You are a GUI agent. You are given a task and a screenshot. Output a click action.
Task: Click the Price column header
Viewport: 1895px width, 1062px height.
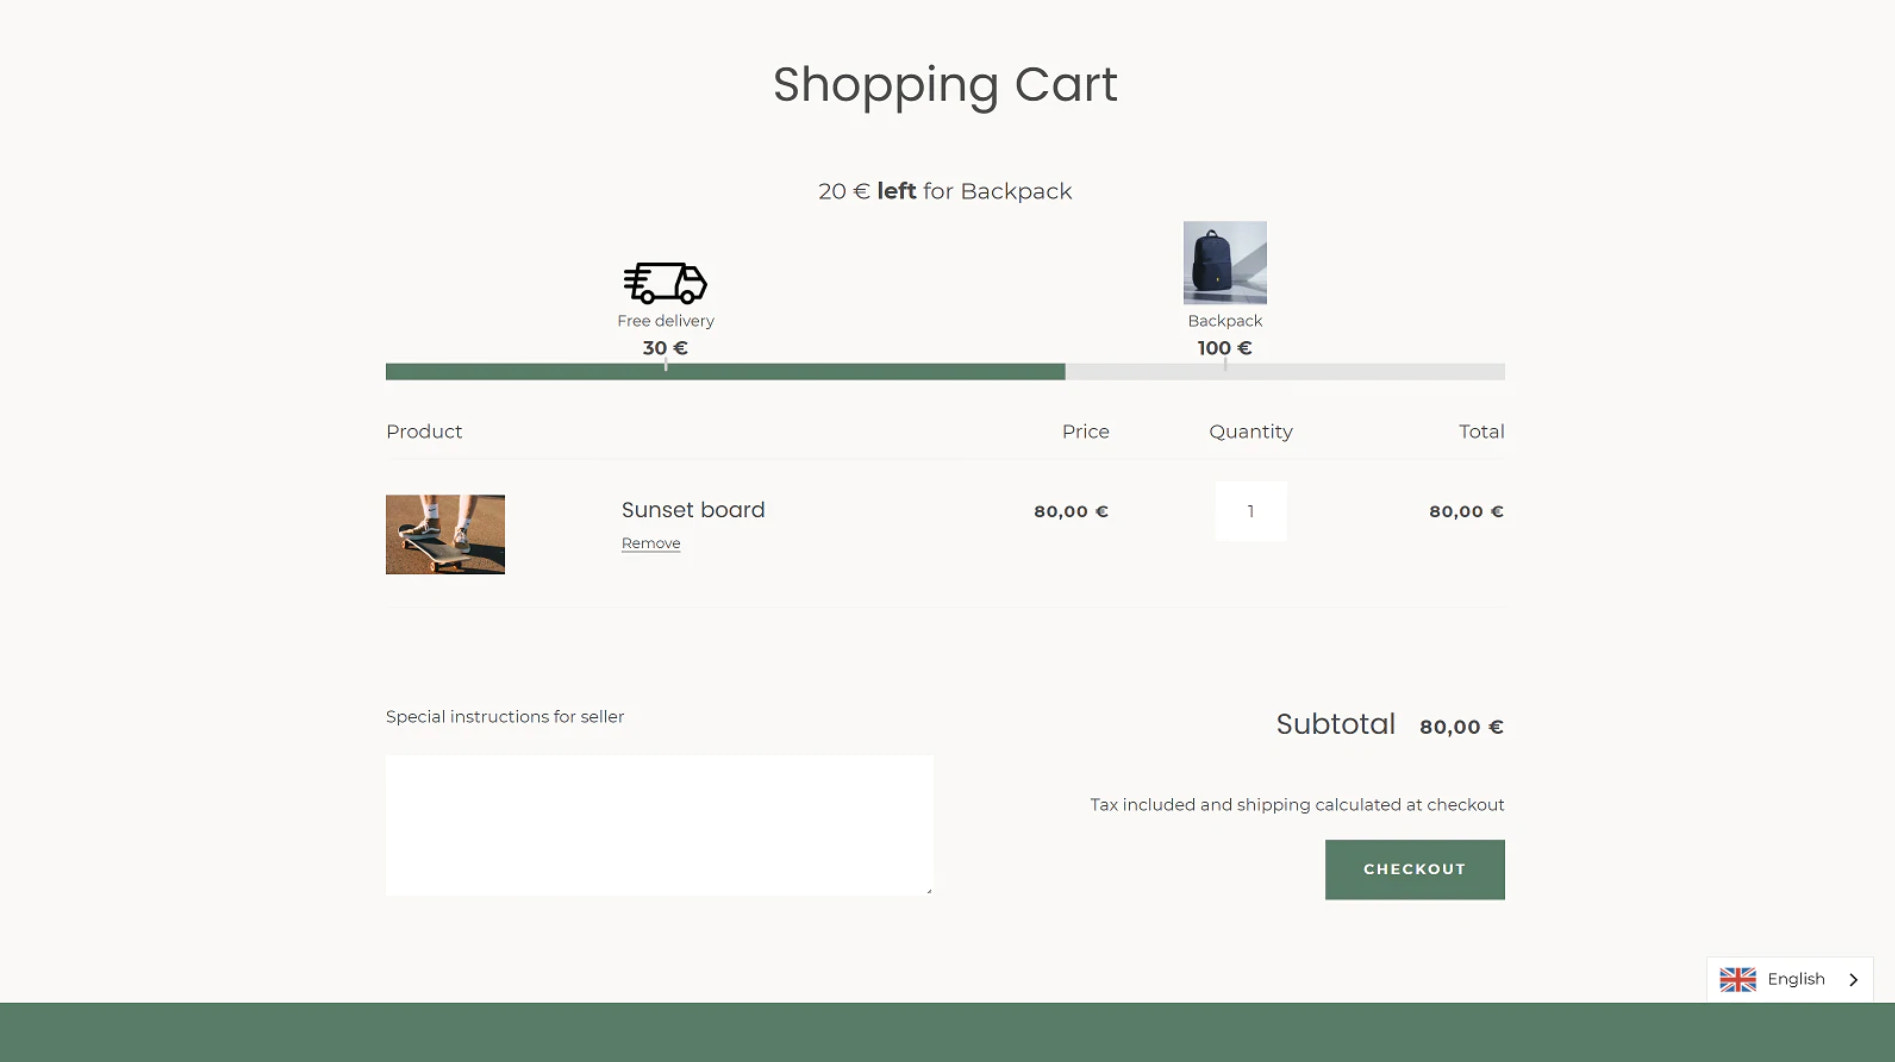click(1085, 431)
